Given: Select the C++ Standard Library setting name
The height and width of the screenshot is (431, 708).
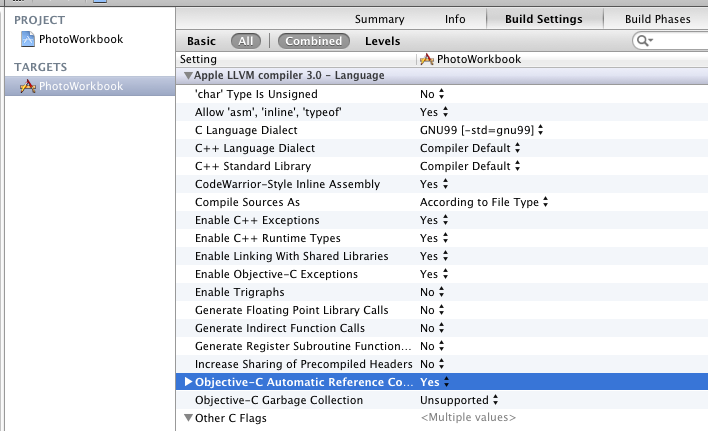Looking at the screenshot, I should click(x=253, y=166).
